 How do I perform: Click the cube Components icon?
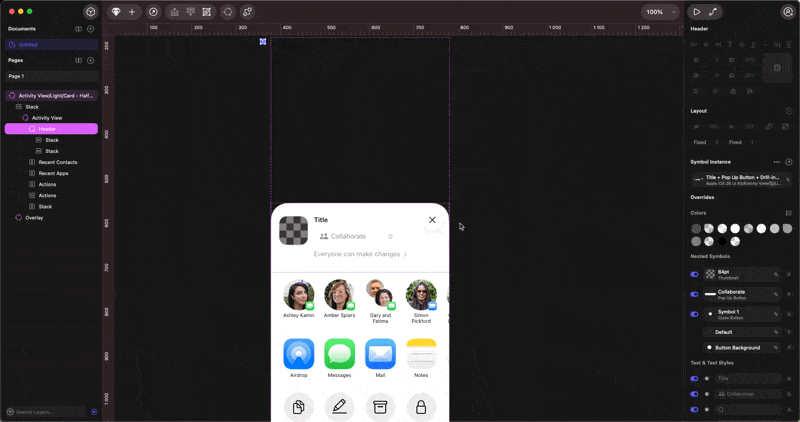click(x=90, y=12)
